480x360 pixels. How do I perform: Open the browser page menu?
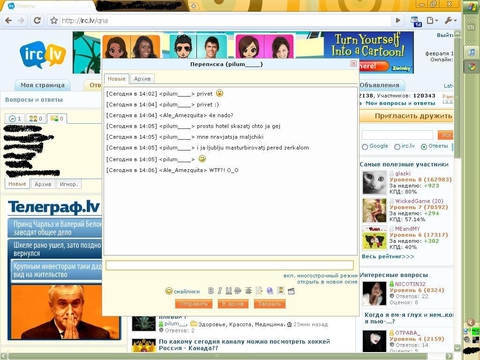(x=432, y=21)
